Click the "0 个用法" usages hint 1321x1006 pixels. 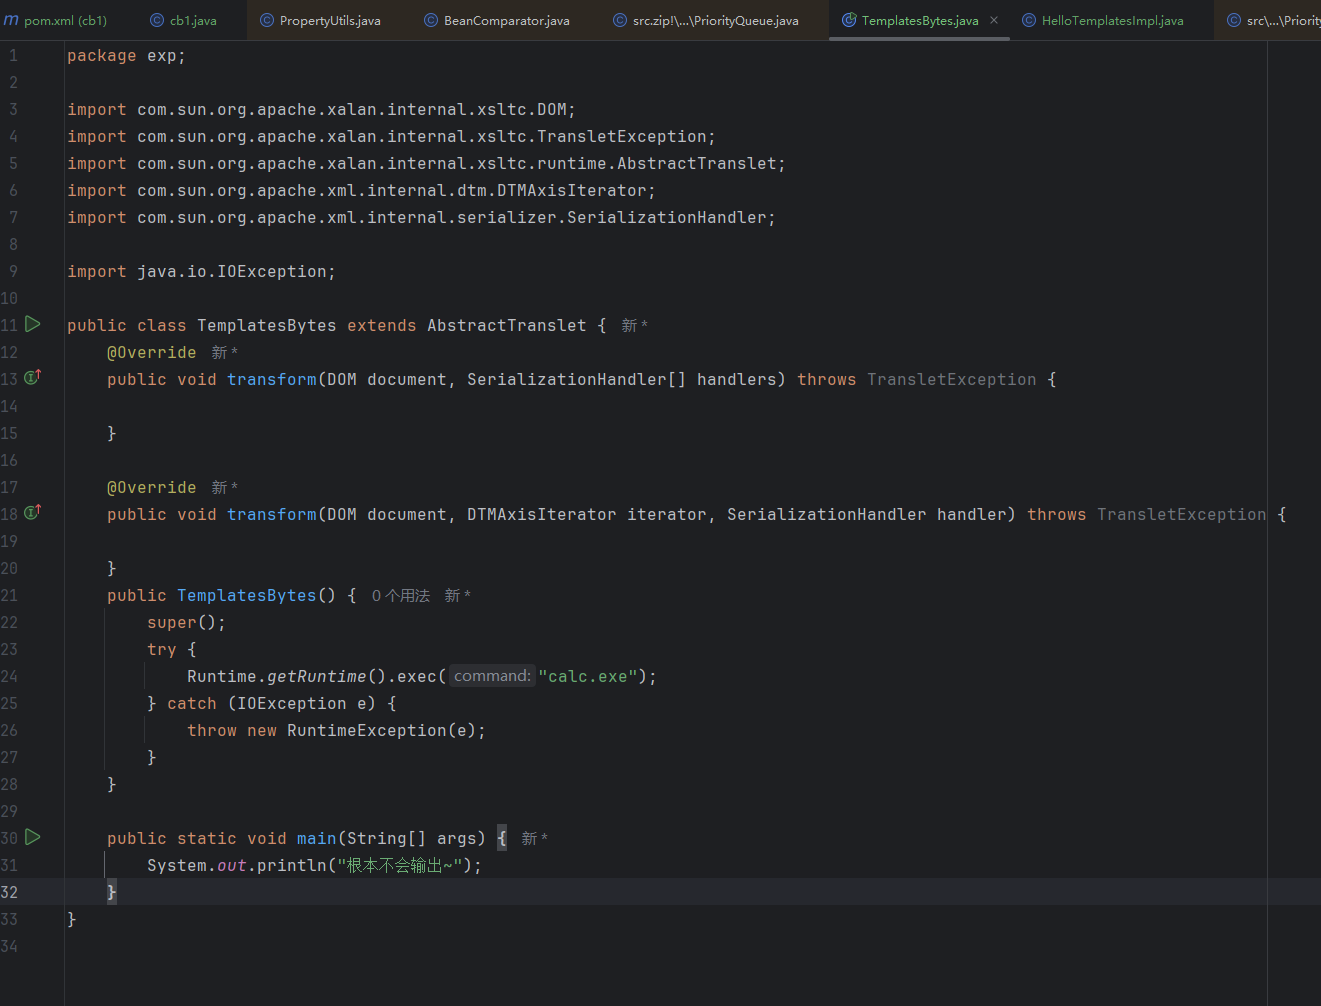click(400, 596)
